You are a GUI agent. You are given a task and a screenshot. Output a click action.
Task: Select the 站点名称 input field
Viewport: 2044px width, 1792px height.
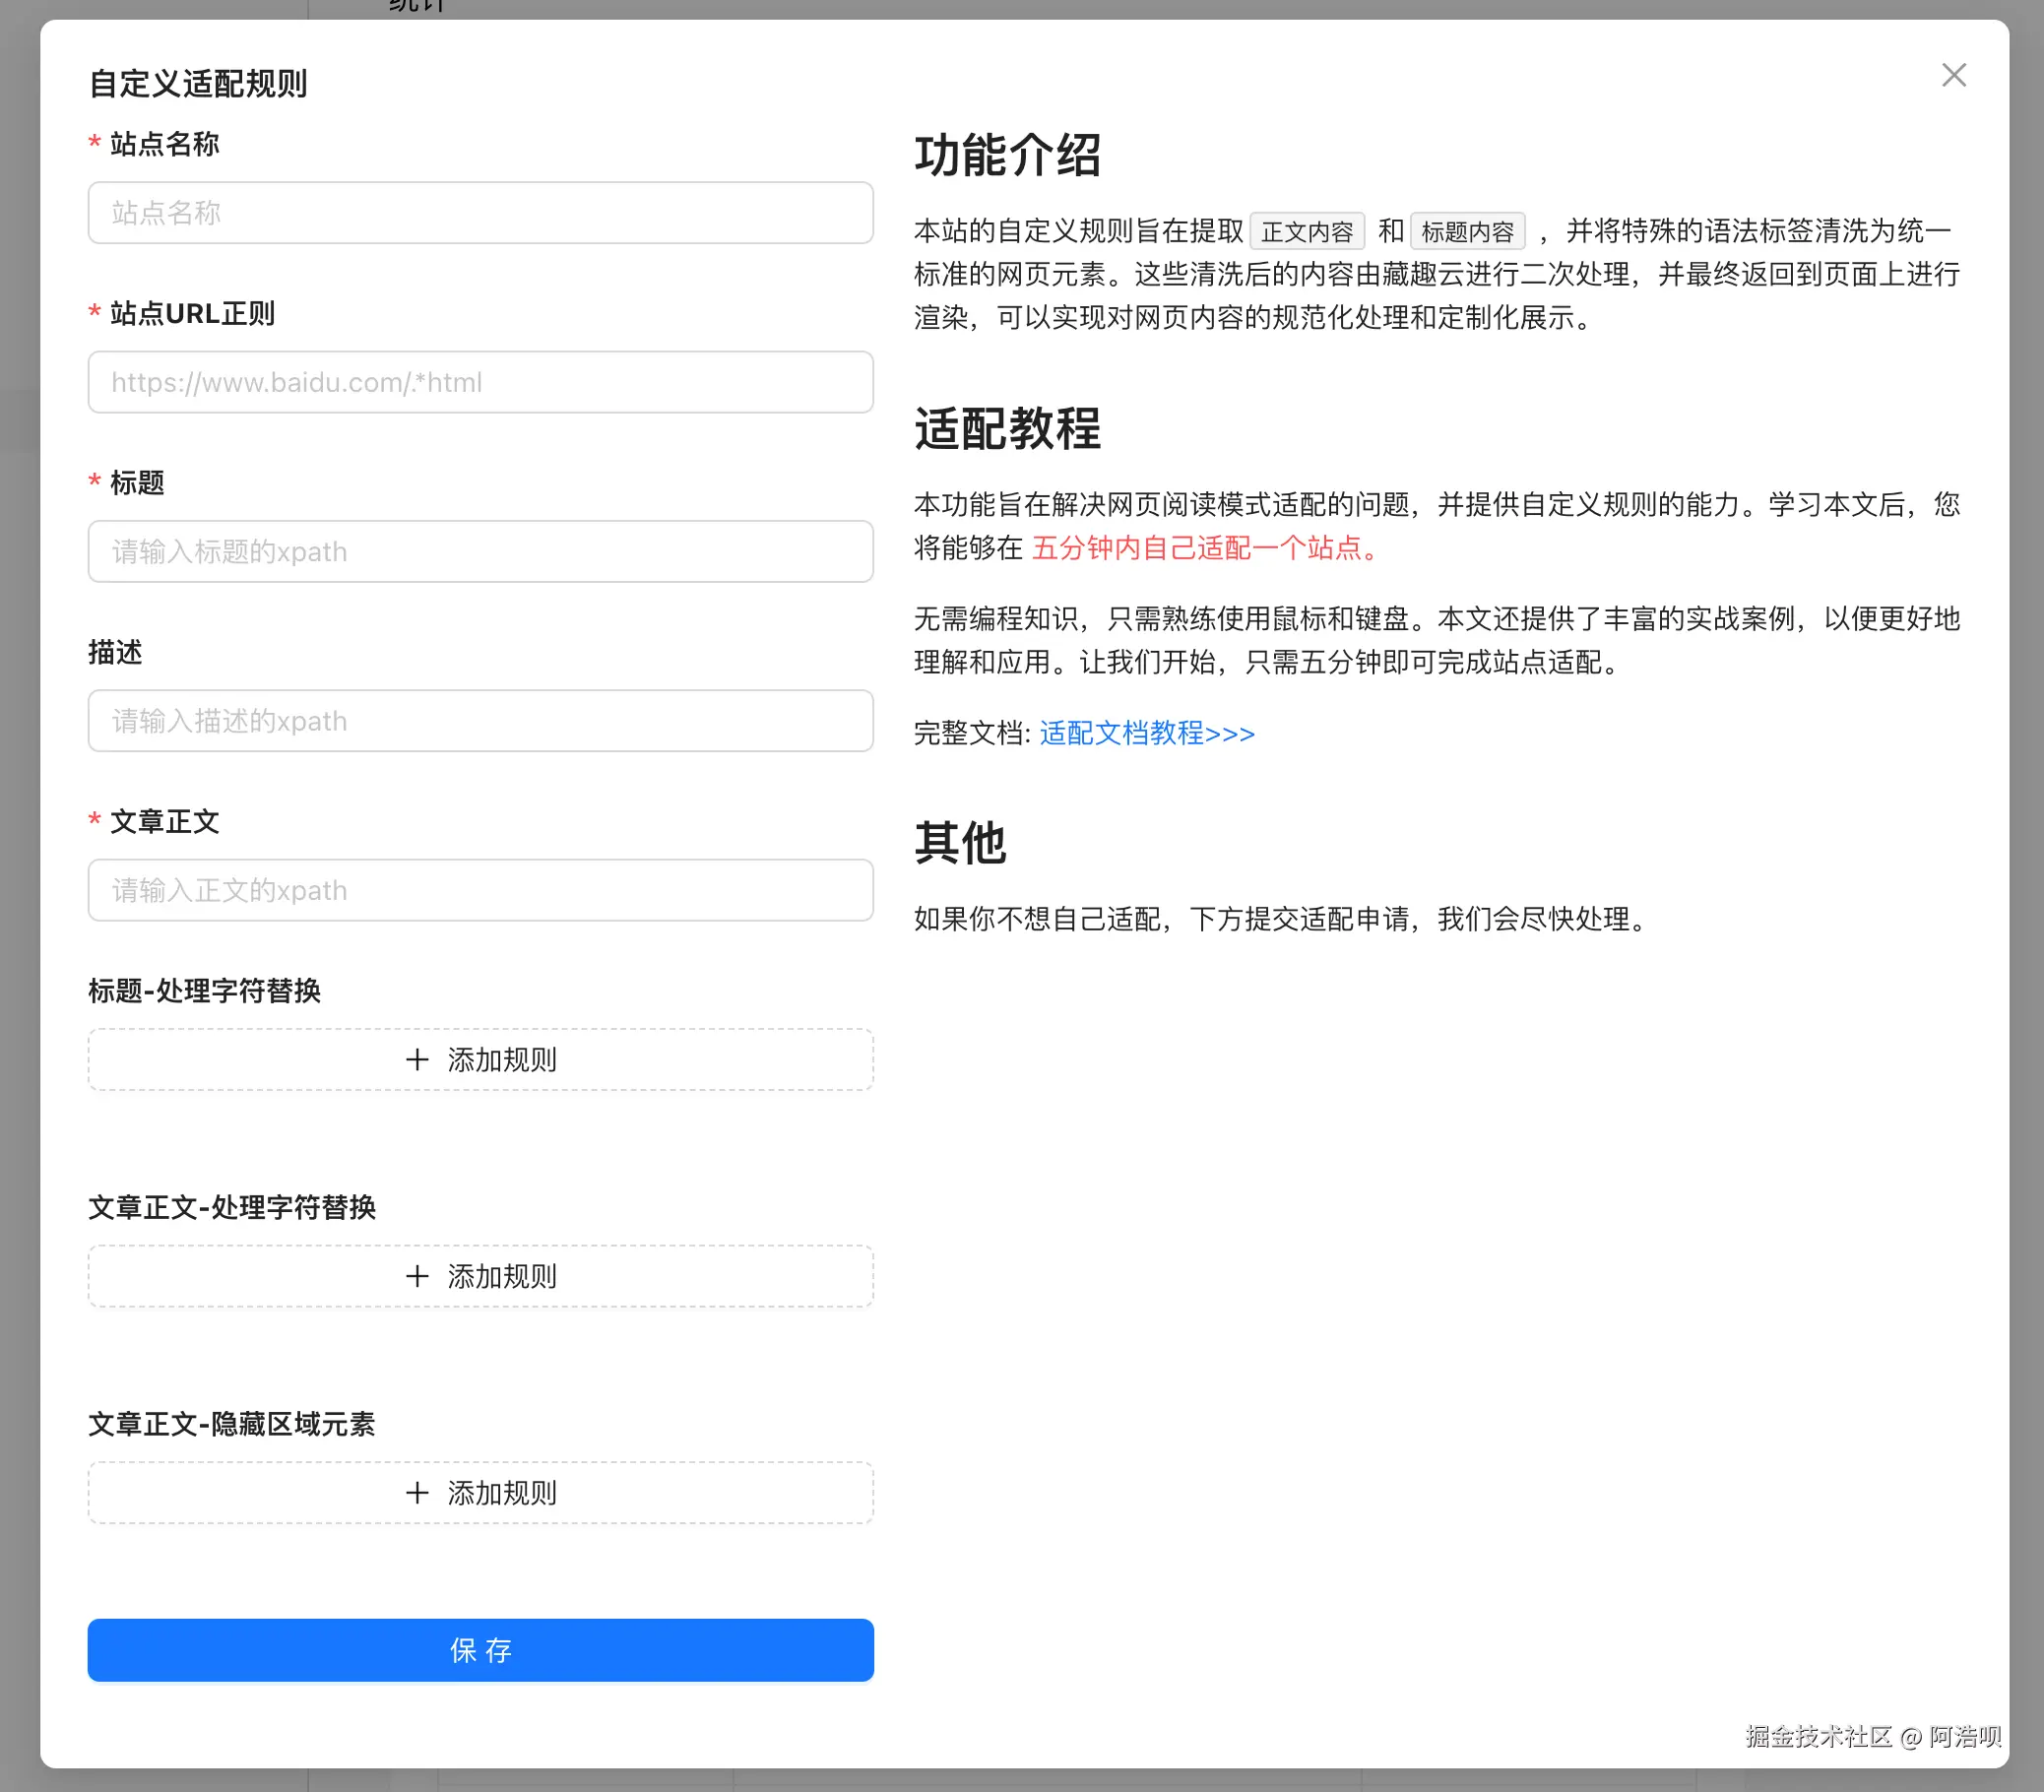[480, 213]
